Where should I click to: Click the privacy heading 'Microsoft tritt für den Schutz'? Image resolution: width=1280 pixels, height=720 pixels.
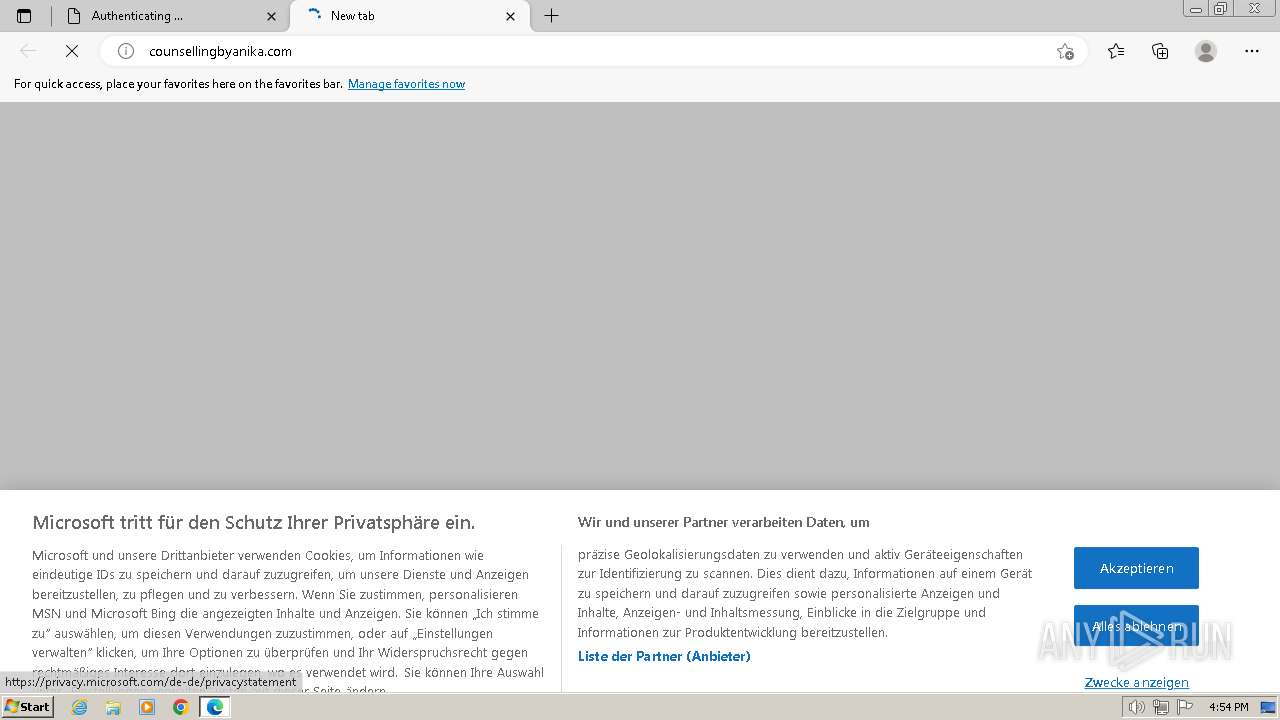pos(254,522)
